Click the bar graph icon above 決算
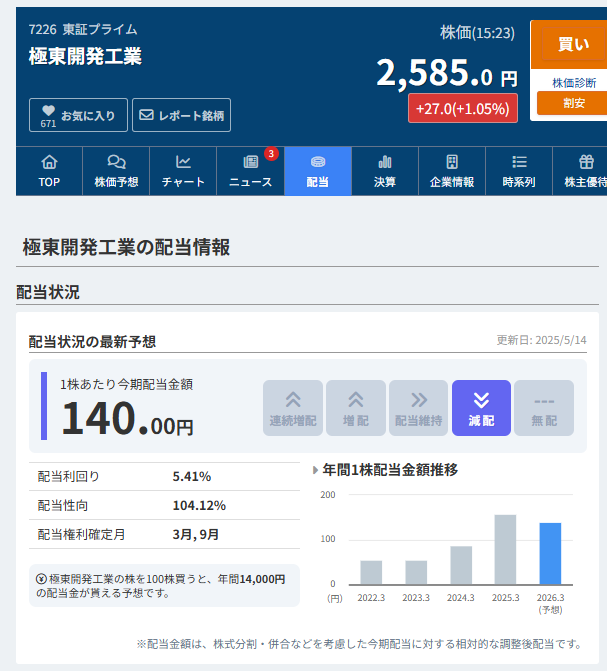Screen dimensions: 607x671 [385, 162]
